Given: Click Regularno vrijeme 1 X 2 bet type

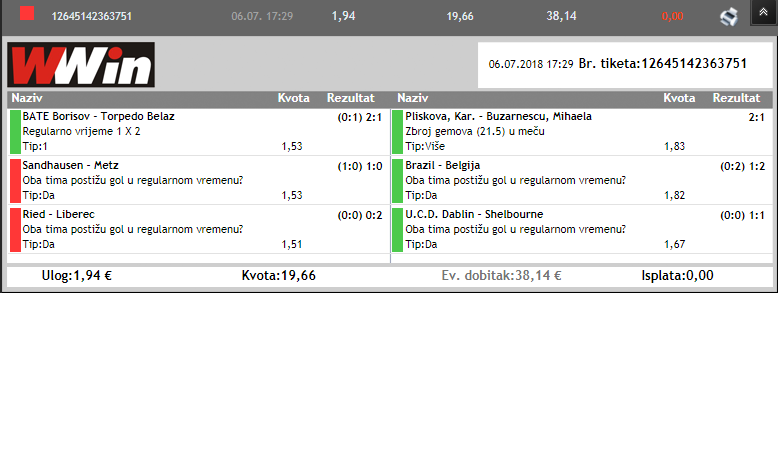Looking at the screenshot, I should (81, 131).
